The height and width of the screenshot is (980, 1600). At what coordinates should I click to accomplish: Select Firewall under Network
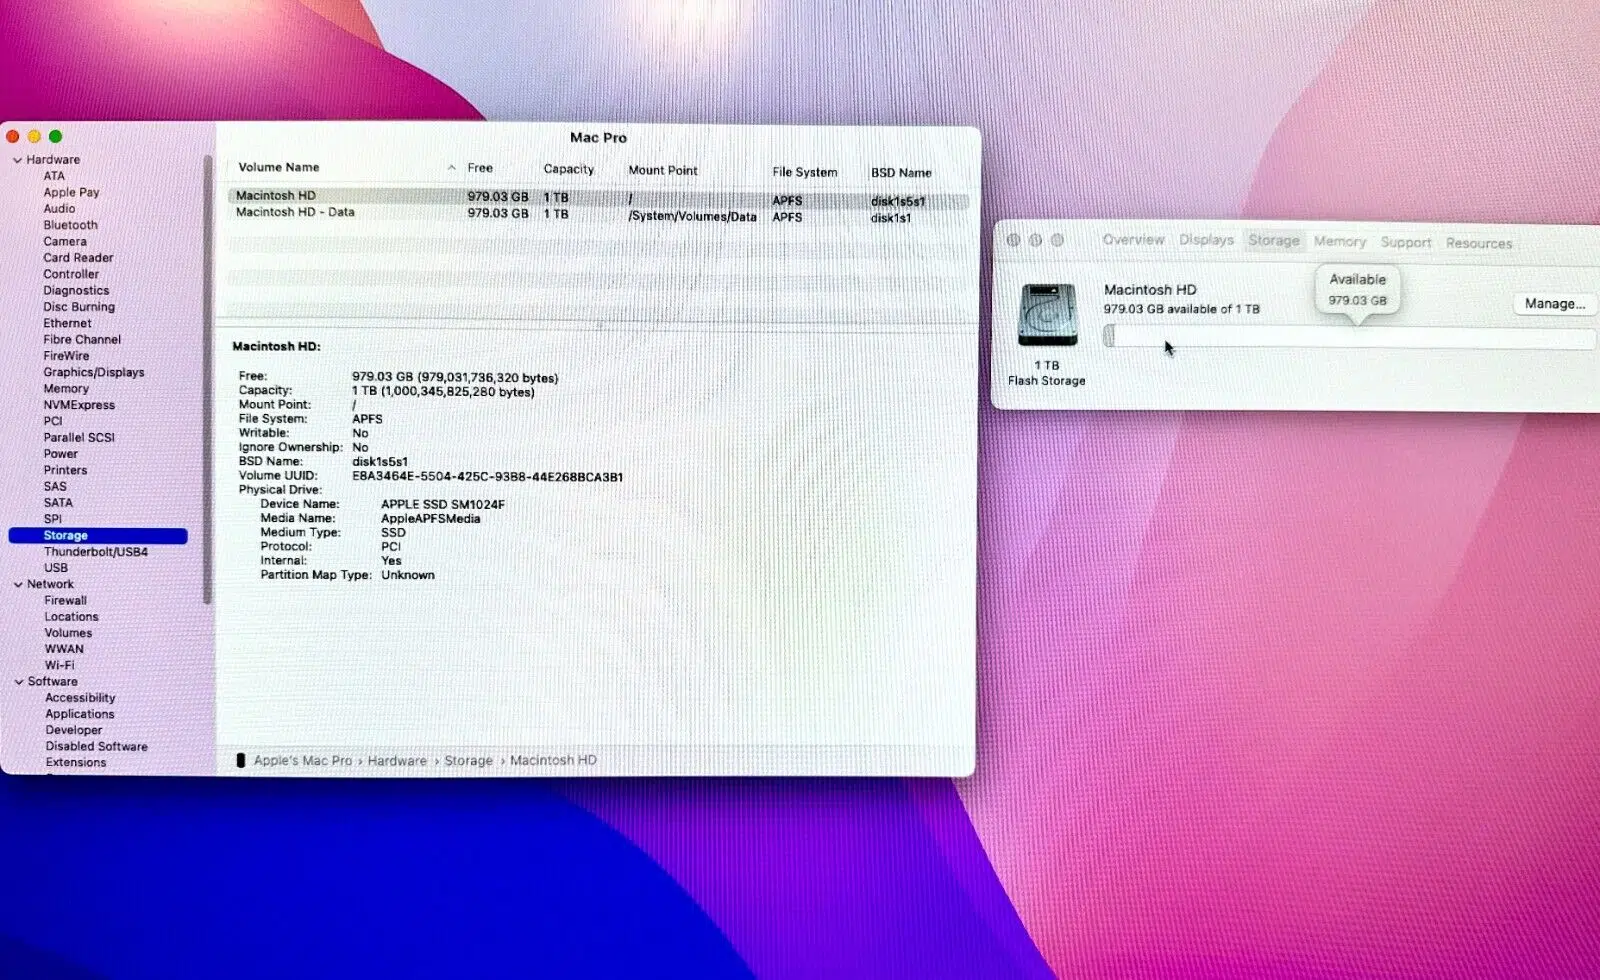(65, 601)
